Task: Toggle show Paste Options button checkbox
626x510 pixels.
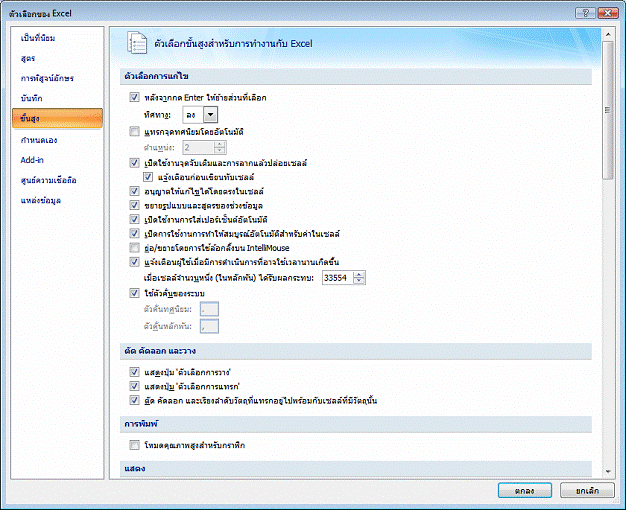Action: tap(134, 372)
